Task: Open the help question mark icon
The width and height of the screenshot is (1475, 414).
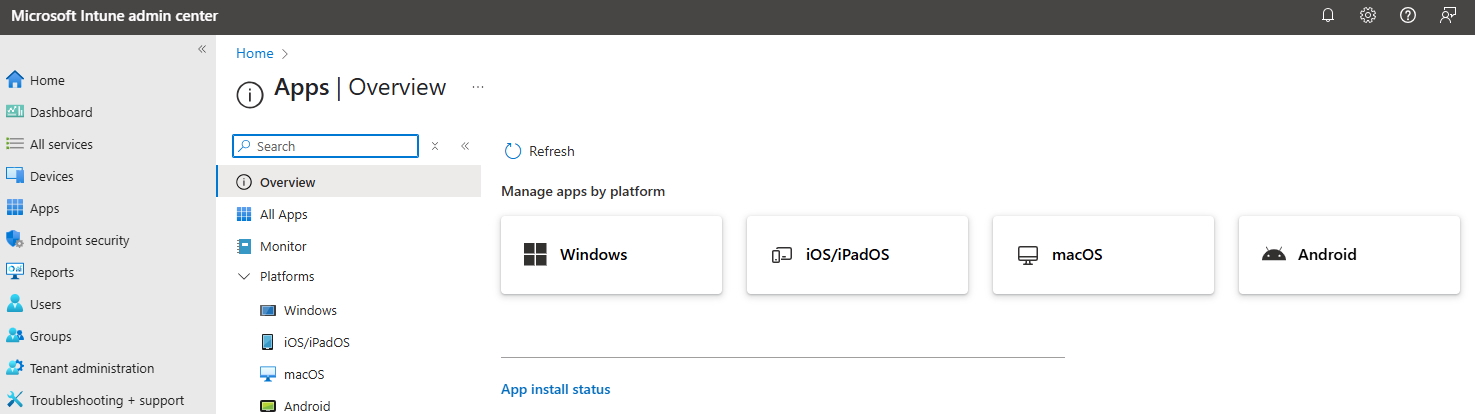Action: coord(1408,16)
